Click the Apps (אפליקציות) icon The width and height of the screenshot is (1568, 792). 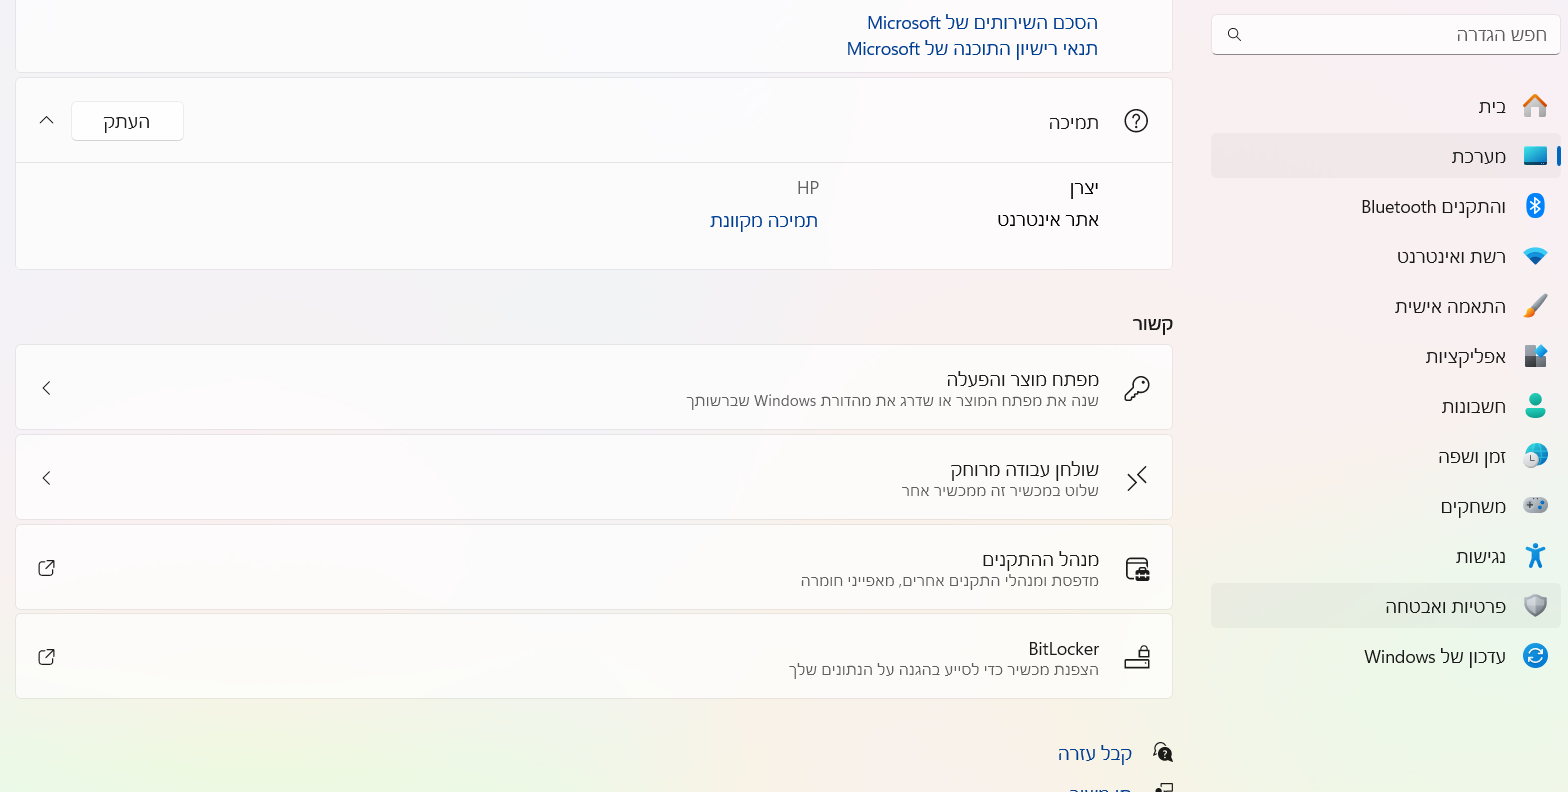tap(1535, 356)
